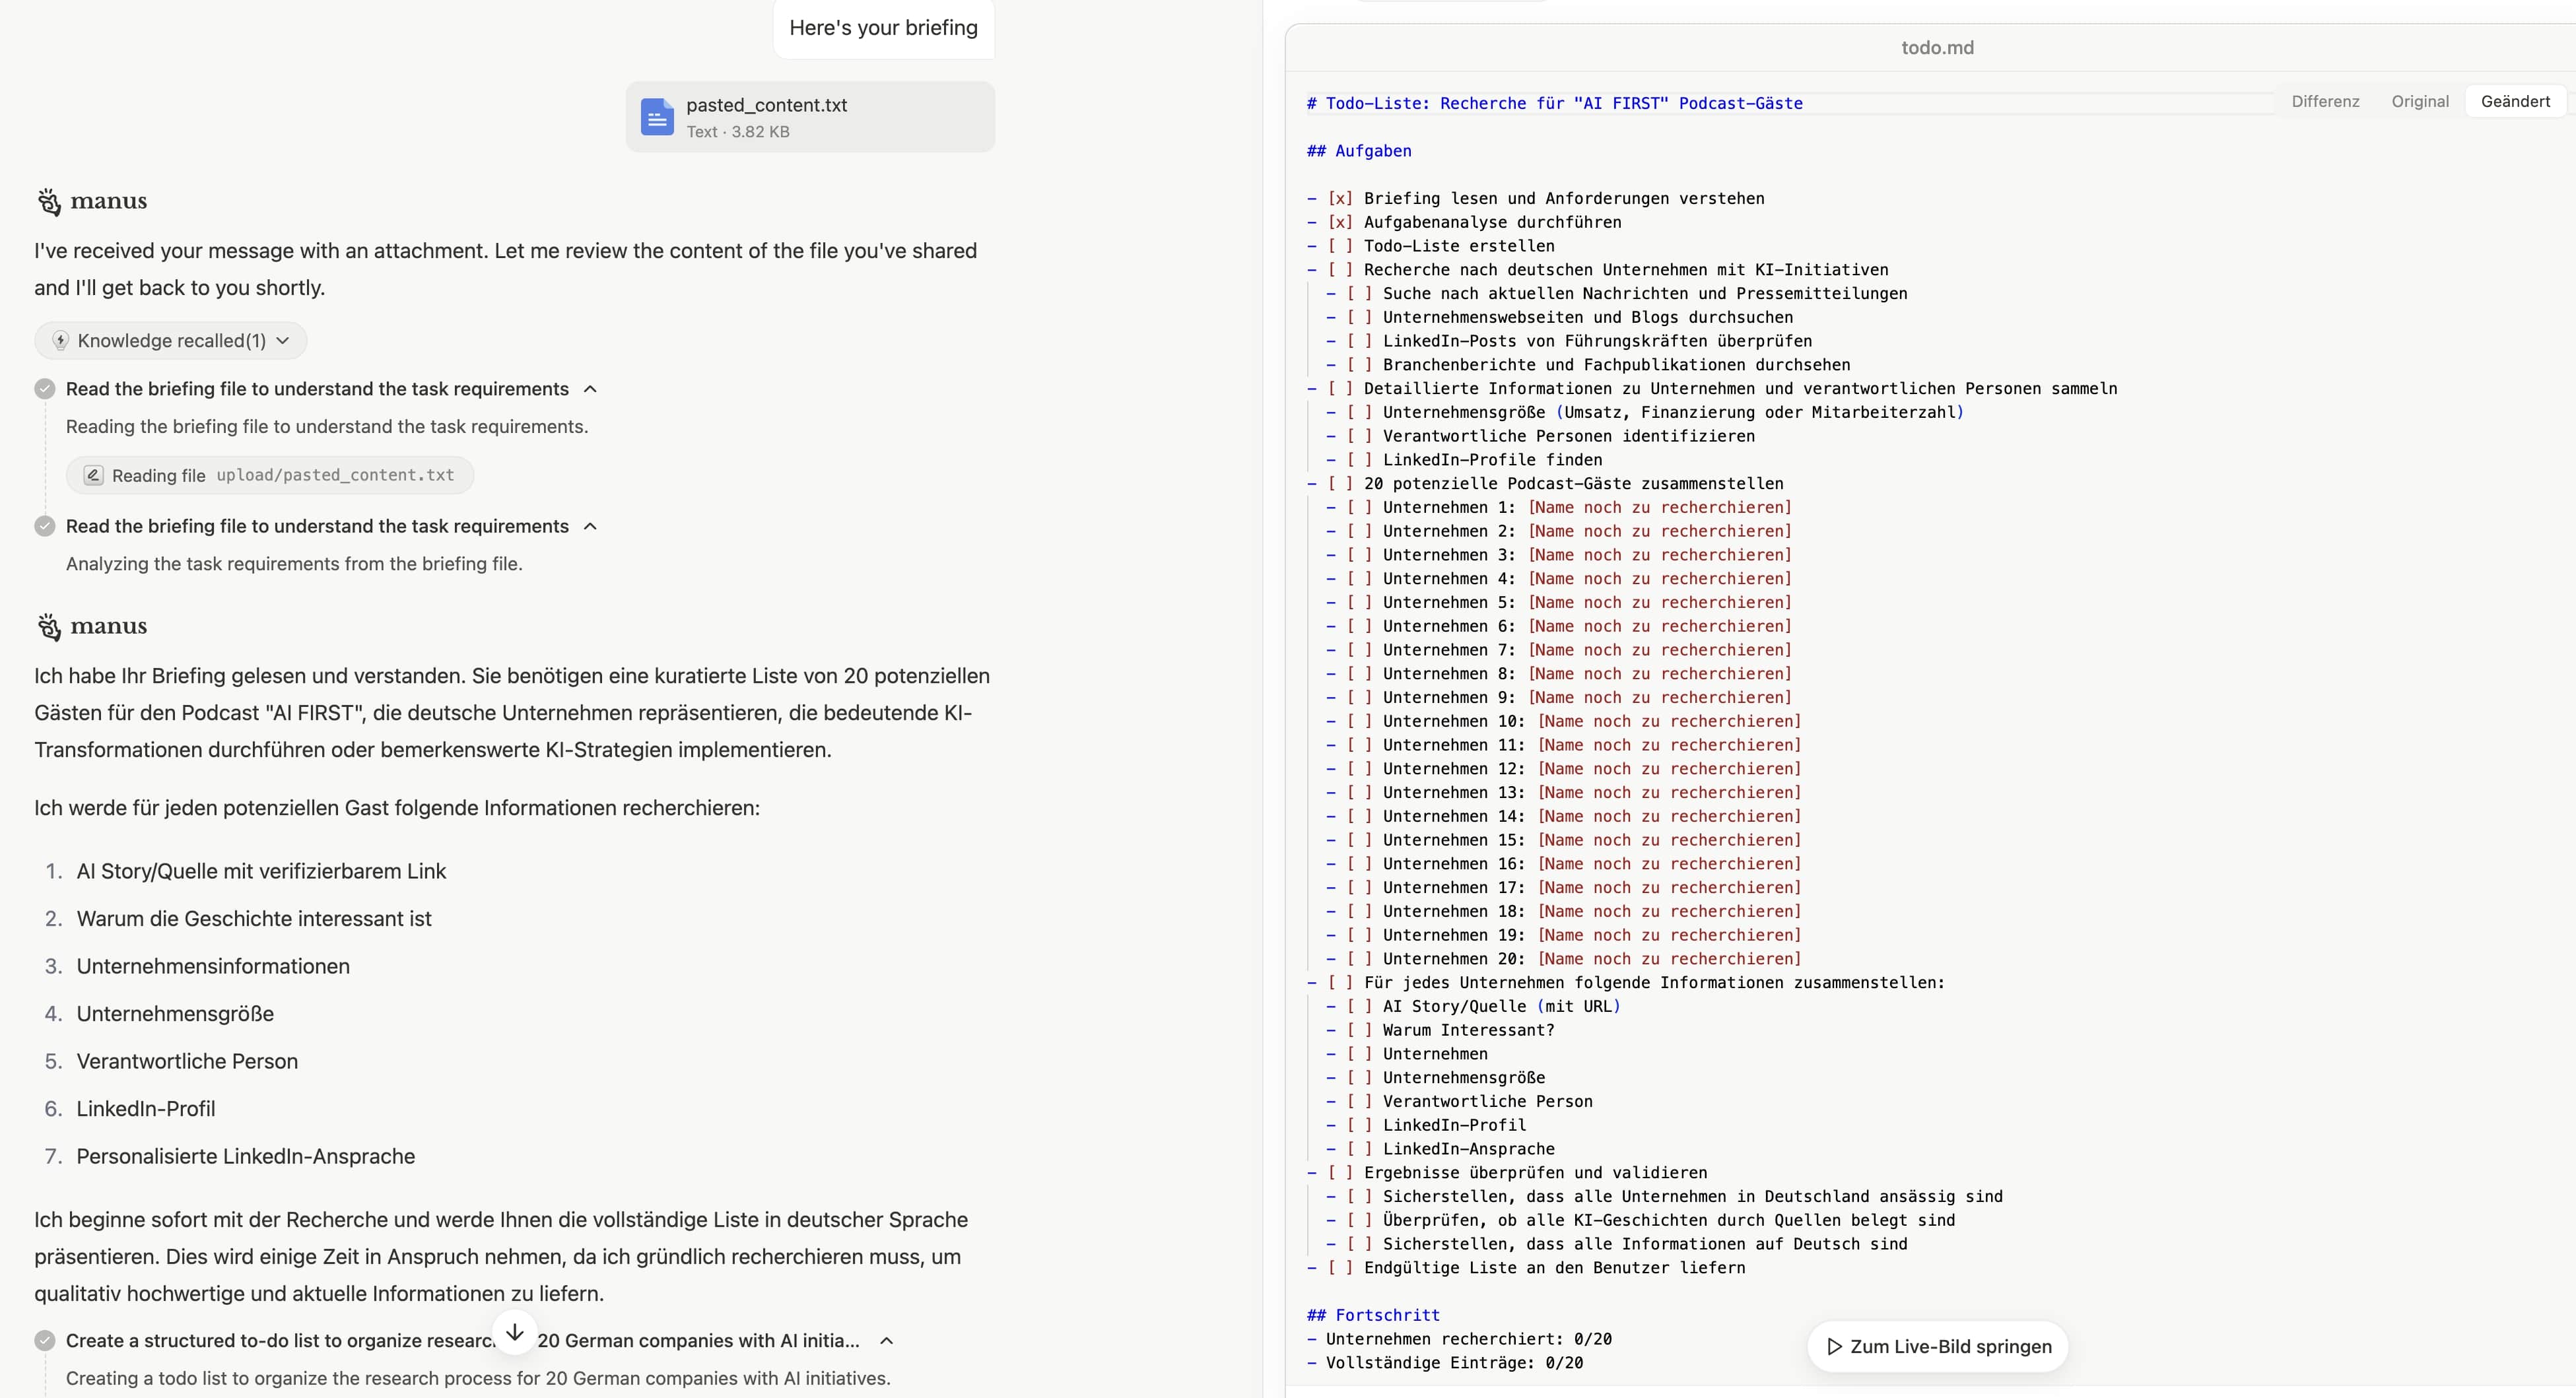The image size is (2576, 1398).
Task: Click the pasted_content.txt file icon
Action: pos(656,118)
